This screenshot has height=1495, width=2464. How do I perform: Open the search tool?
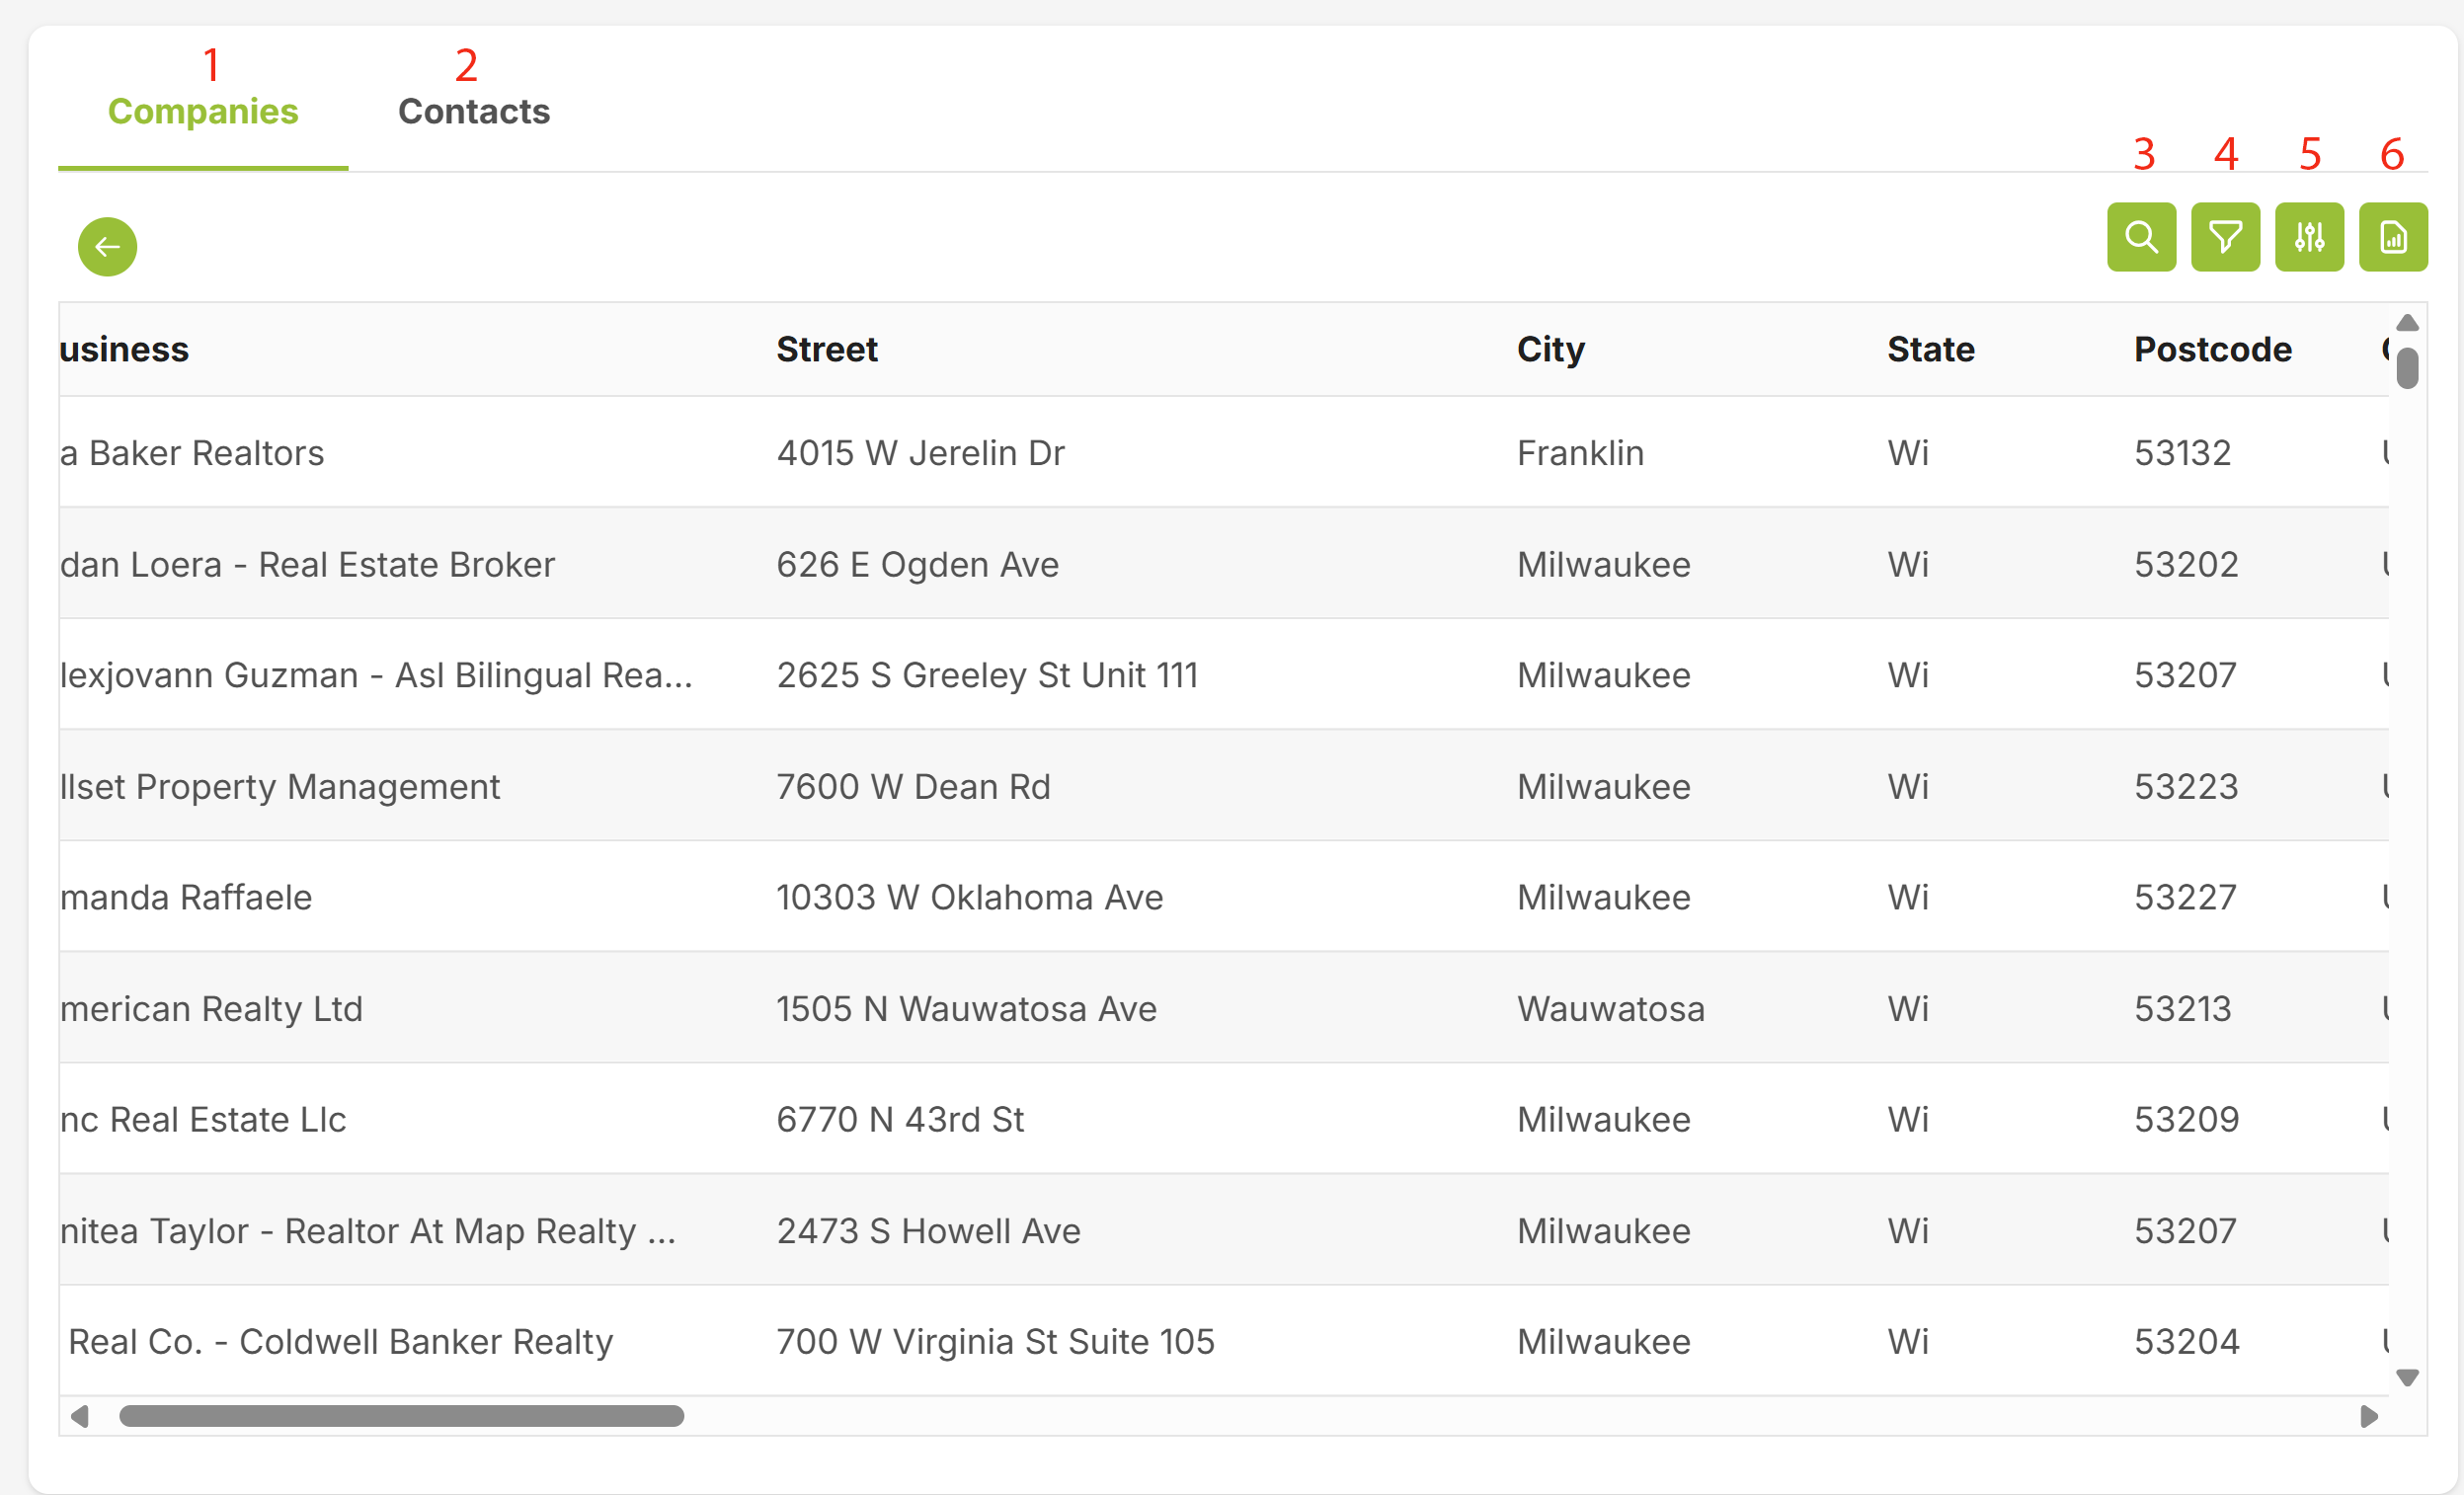pyautogui.click(x=2140, y=237)
